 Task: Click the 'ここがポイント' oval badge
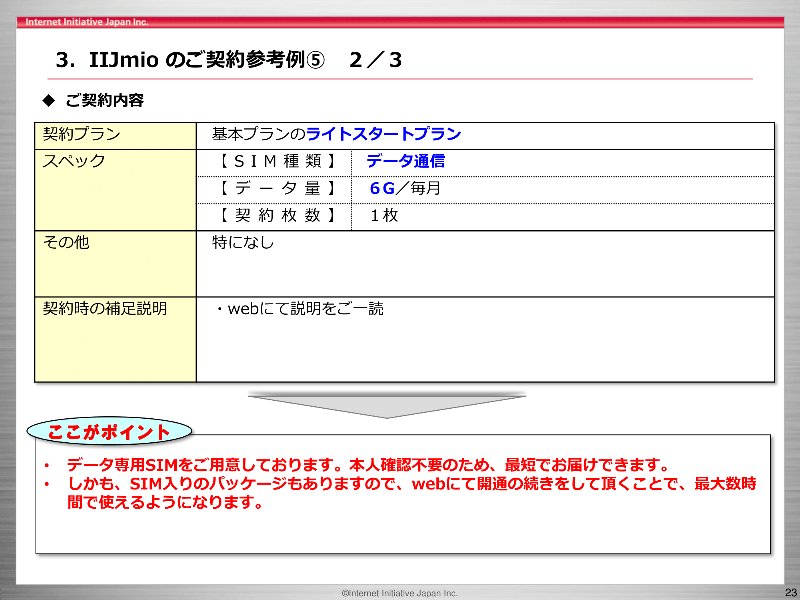[x=109, y=432]
